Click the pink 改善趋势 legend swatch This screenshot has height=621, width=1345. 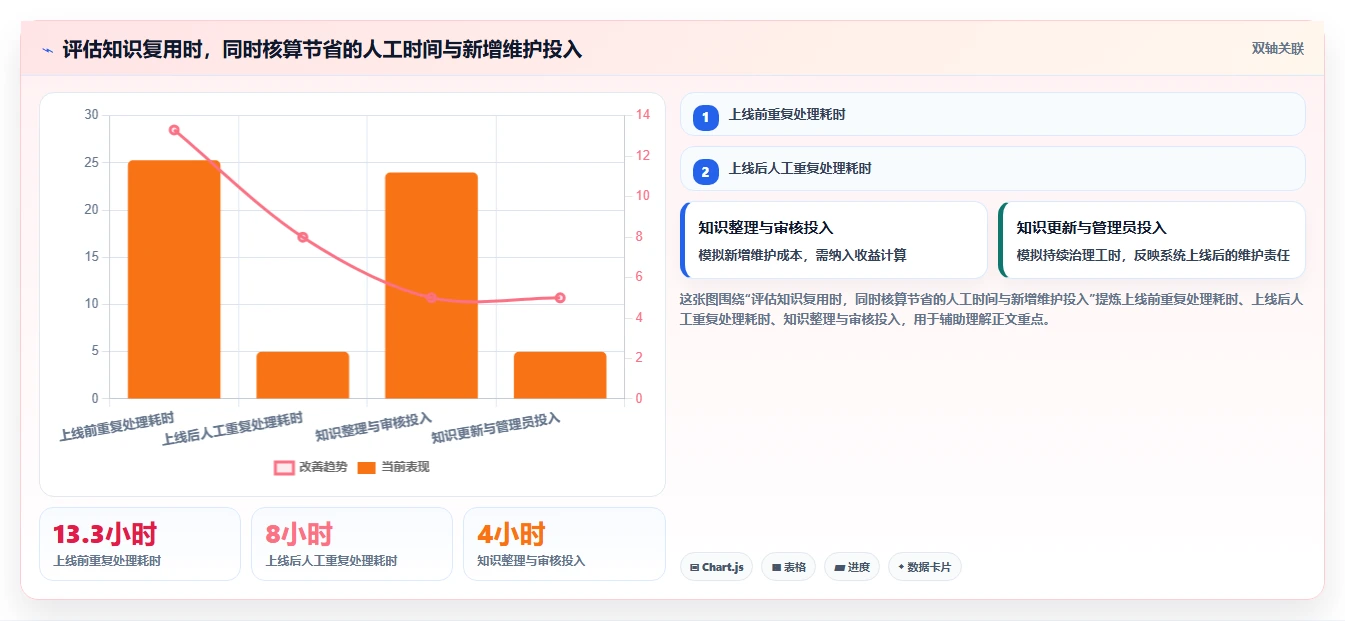(284, 467)
